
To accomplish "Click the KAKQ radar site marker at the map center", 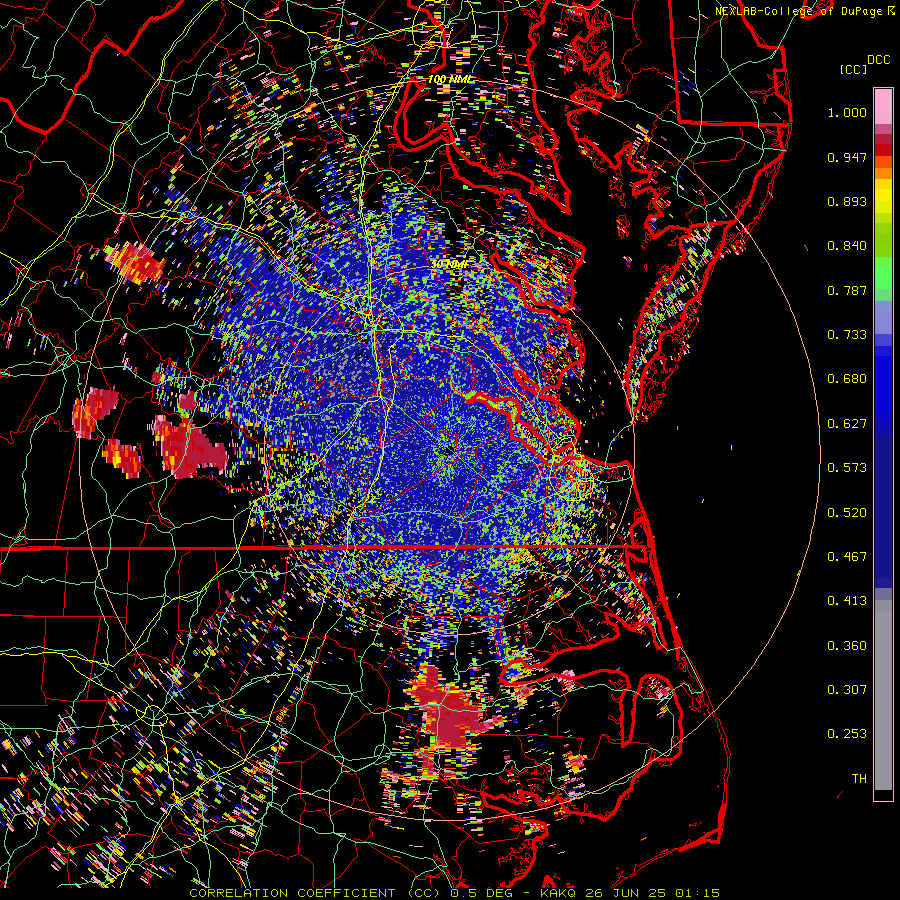I will [x=450, y=451].
